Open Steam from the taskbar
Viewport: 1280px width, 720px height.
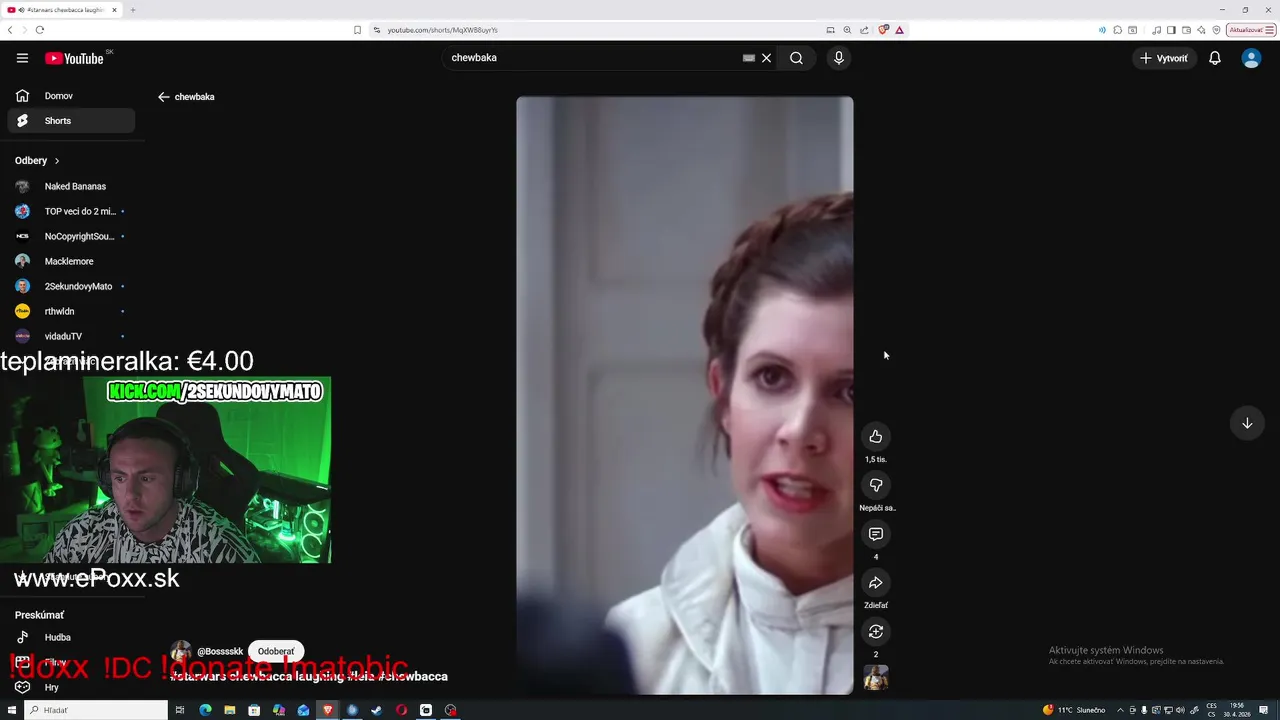[376, 710]
